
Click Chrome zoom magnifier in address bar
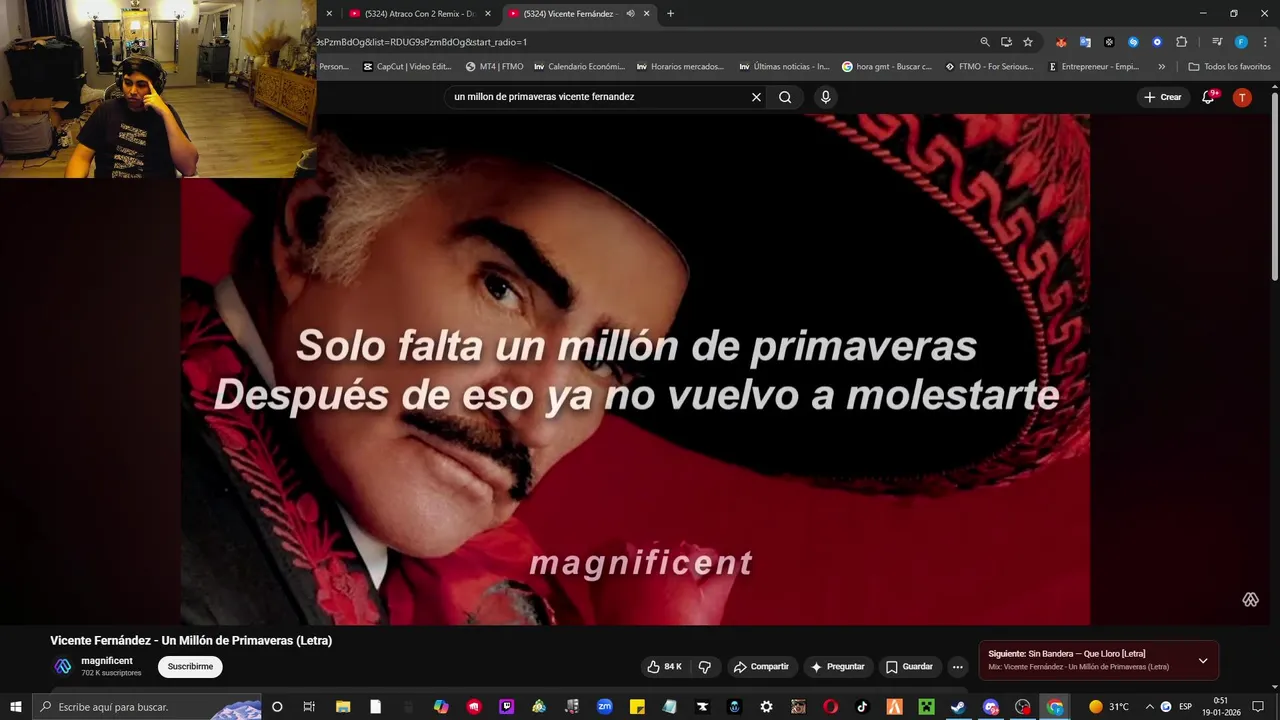click(985, 42)
